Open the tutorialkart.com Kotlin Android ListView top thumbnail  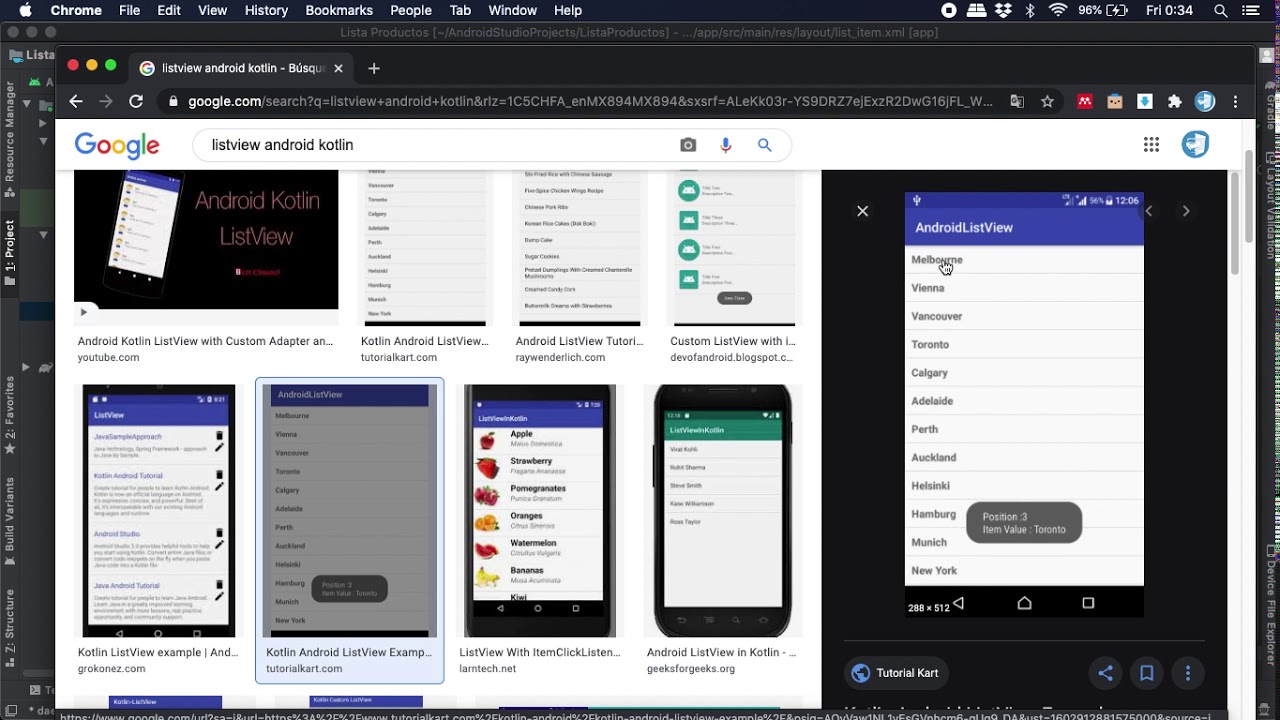[x=425, y=247]
